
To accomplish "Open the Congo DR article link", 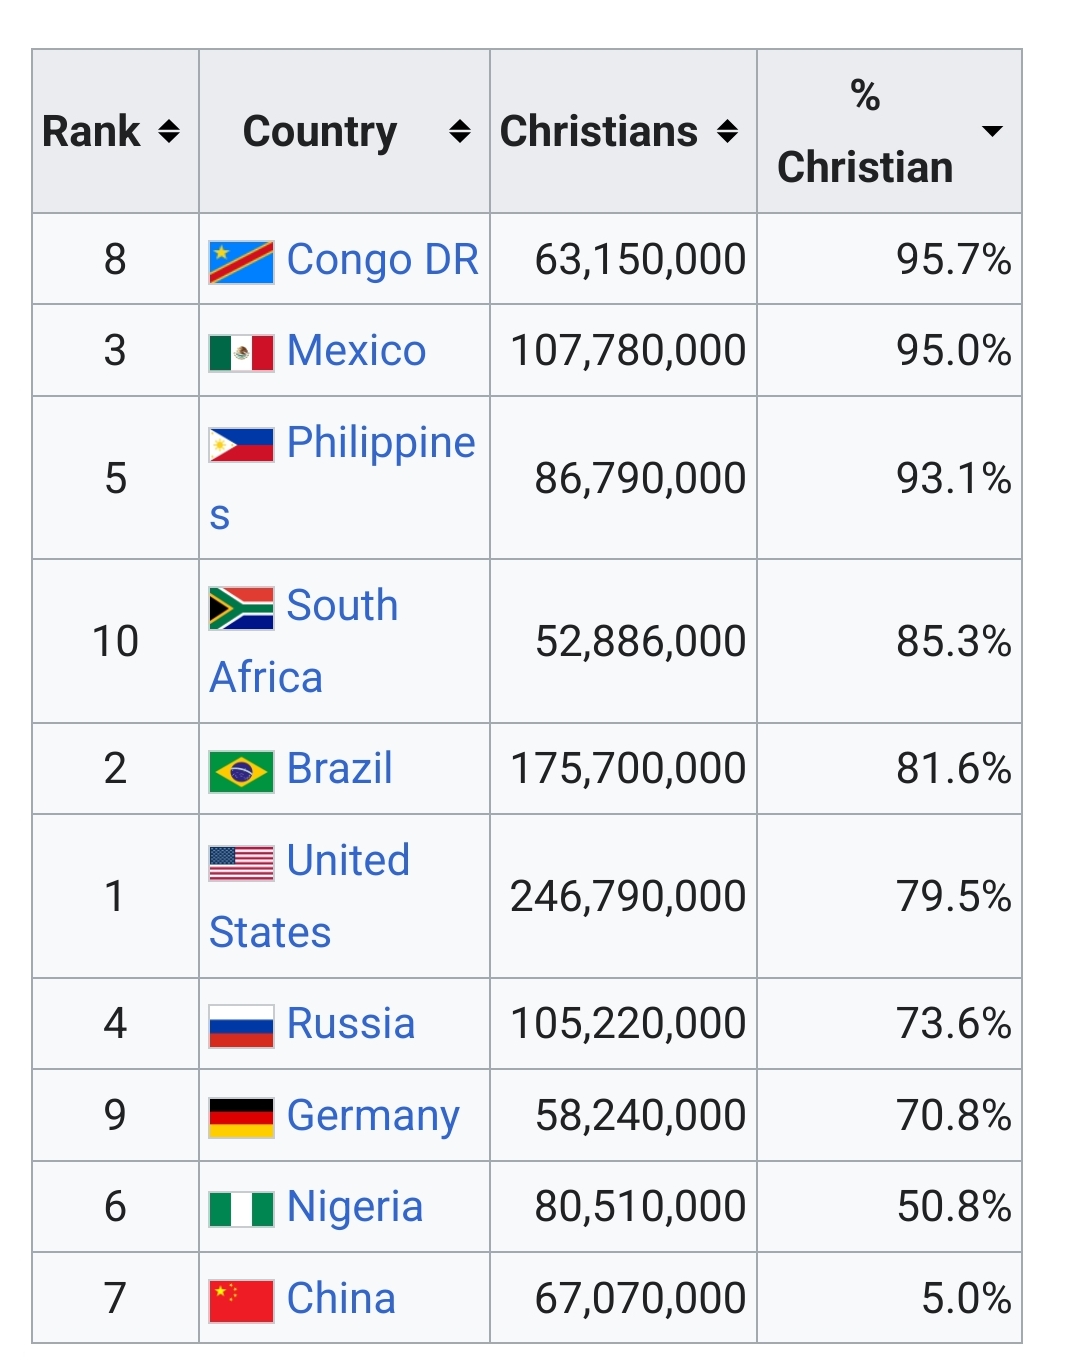I will (x=382, y=260).
